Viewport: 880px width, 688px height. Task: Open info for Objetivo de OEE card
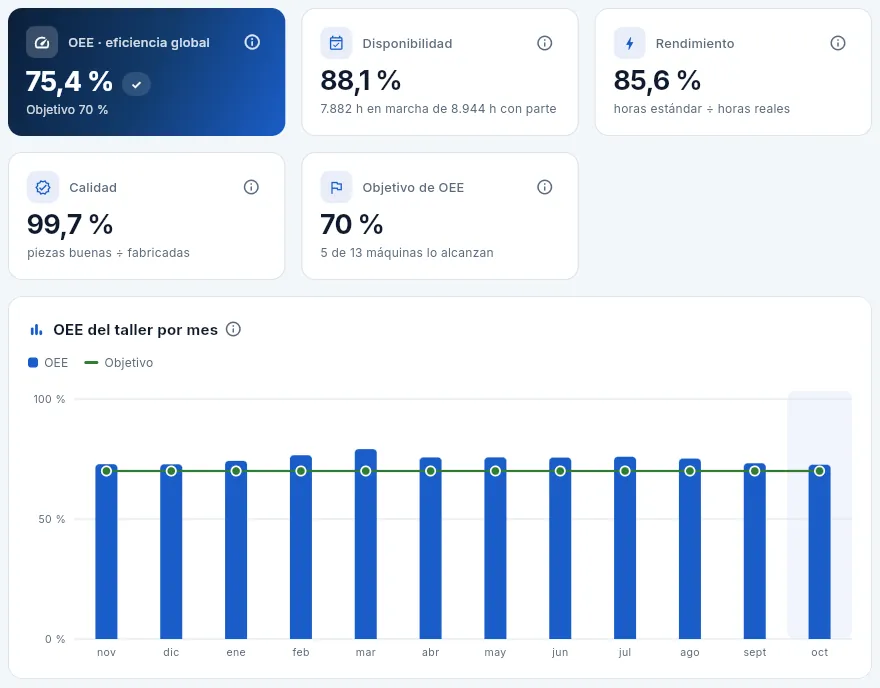tap(544, 187)
